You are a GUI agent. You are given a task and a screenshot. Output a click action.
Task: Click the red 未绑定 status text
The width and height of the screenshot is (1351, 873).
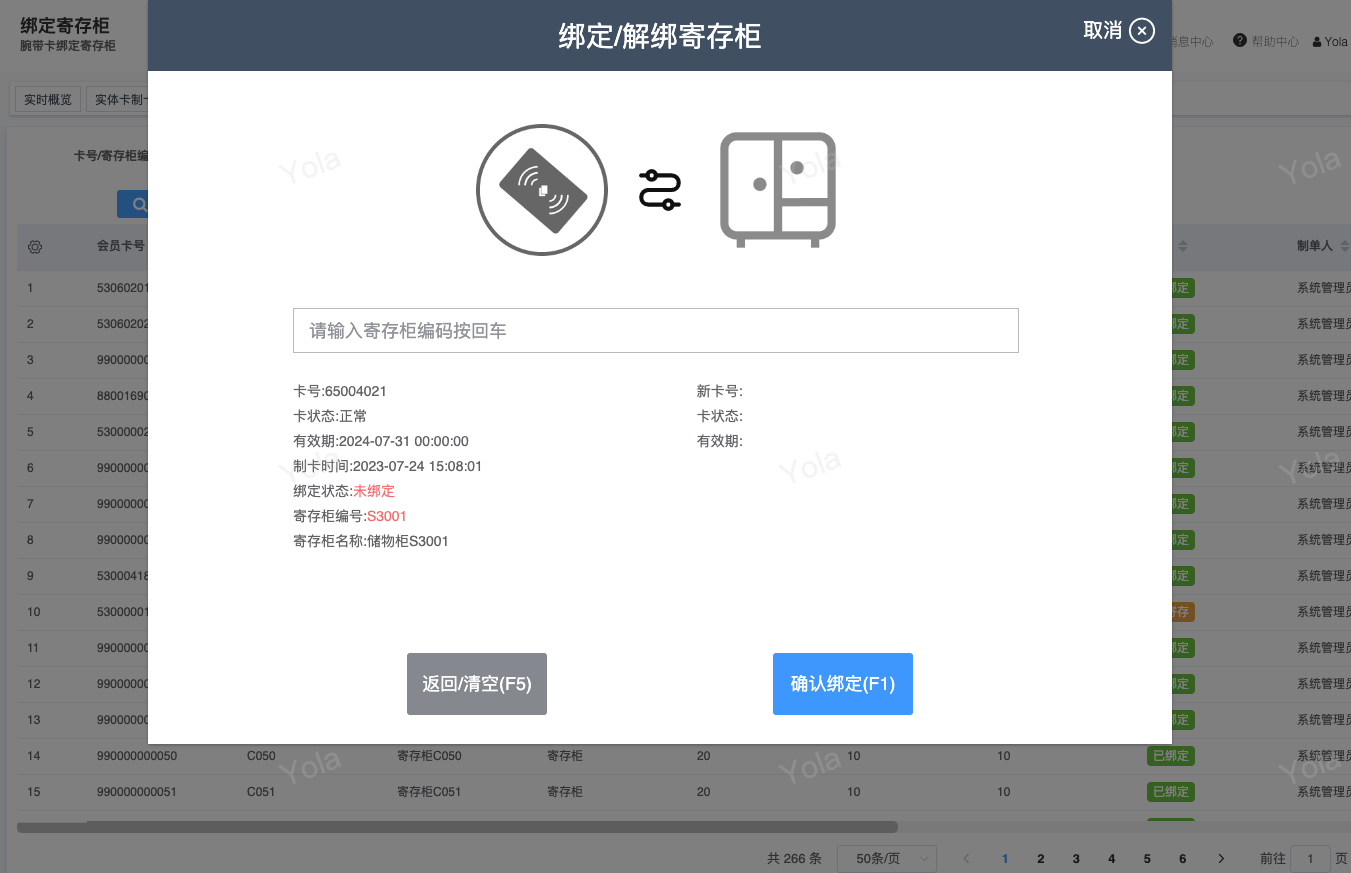point(374,491)
